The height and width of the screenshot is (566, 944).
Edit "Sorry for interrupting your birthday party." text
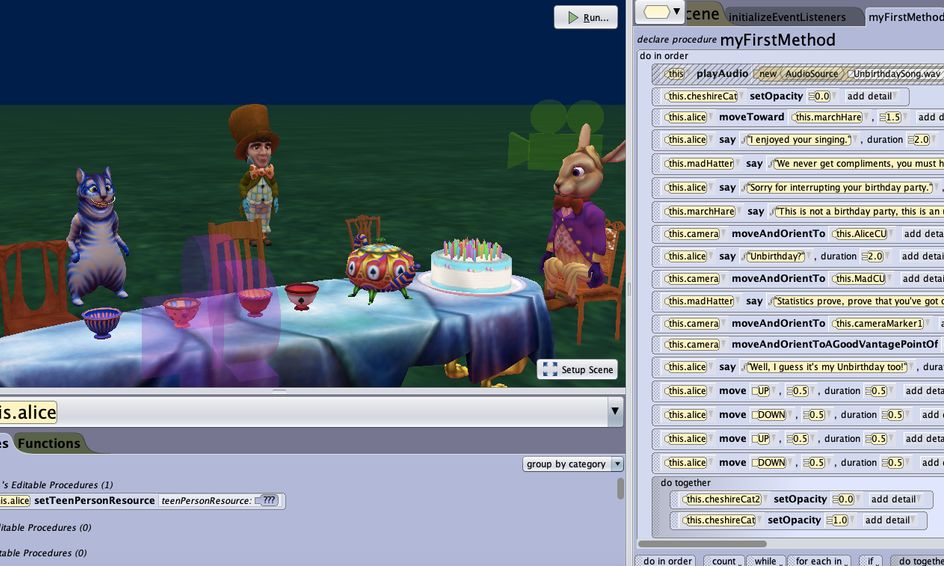click(840, 188)
